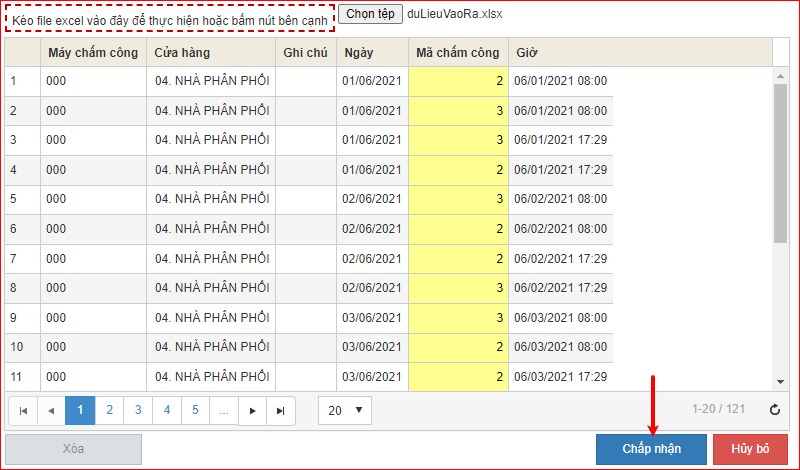Click Giờ cell in row 11
800x470 pixels.
coord(561,377)
